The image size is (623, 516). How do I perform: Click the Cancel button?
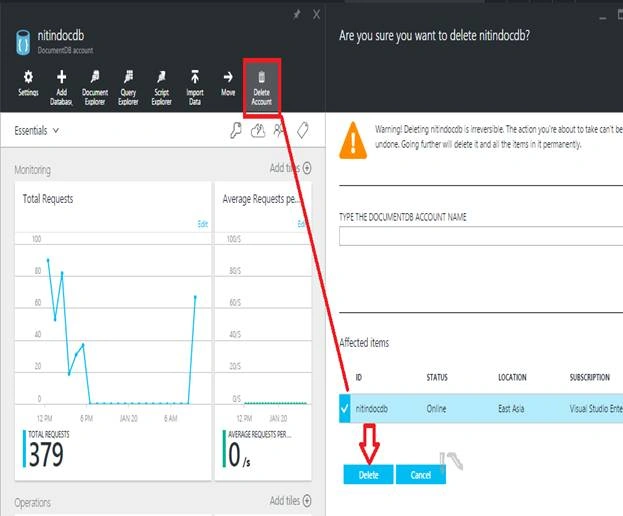[x=421, y=475]
